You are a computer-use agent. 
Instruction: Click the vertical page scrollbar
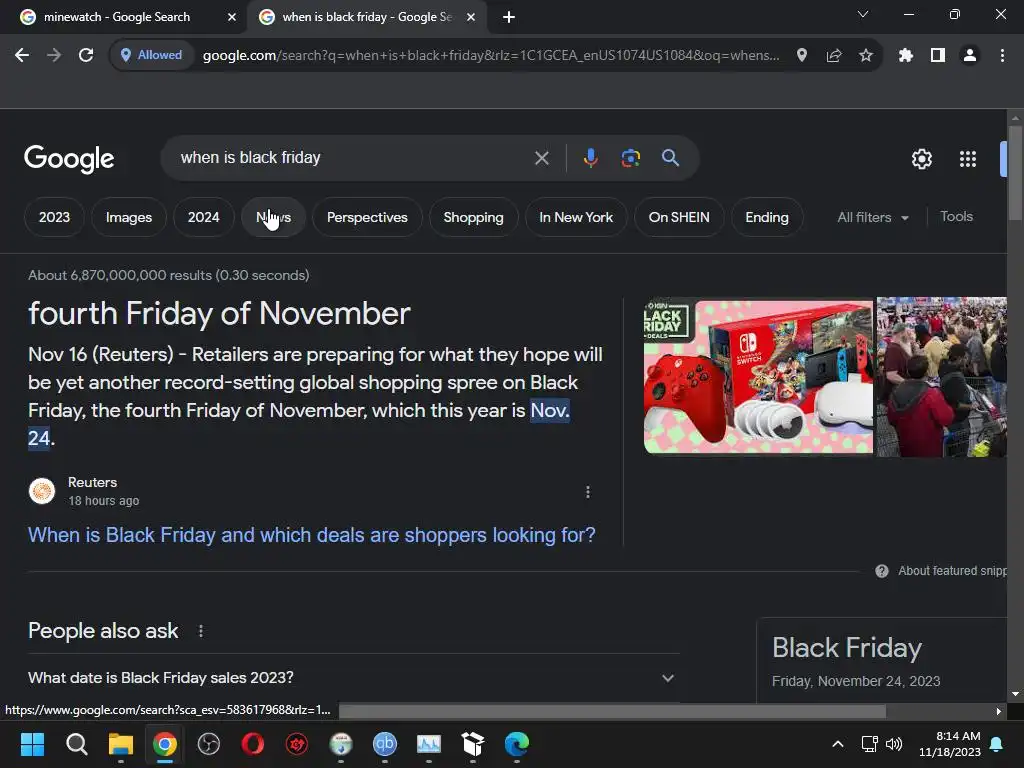1014,173
